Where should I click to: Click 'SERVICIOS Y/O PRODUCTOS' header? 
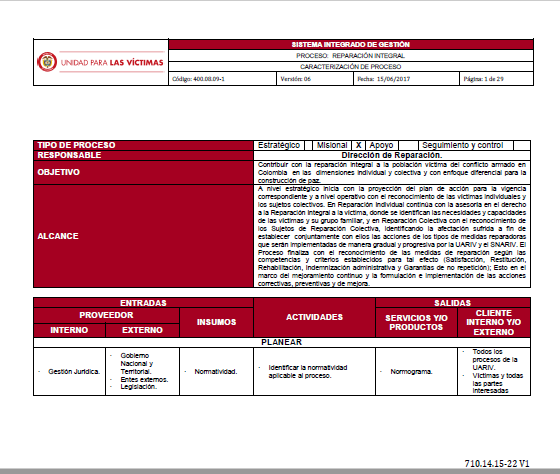pos(416,323)
